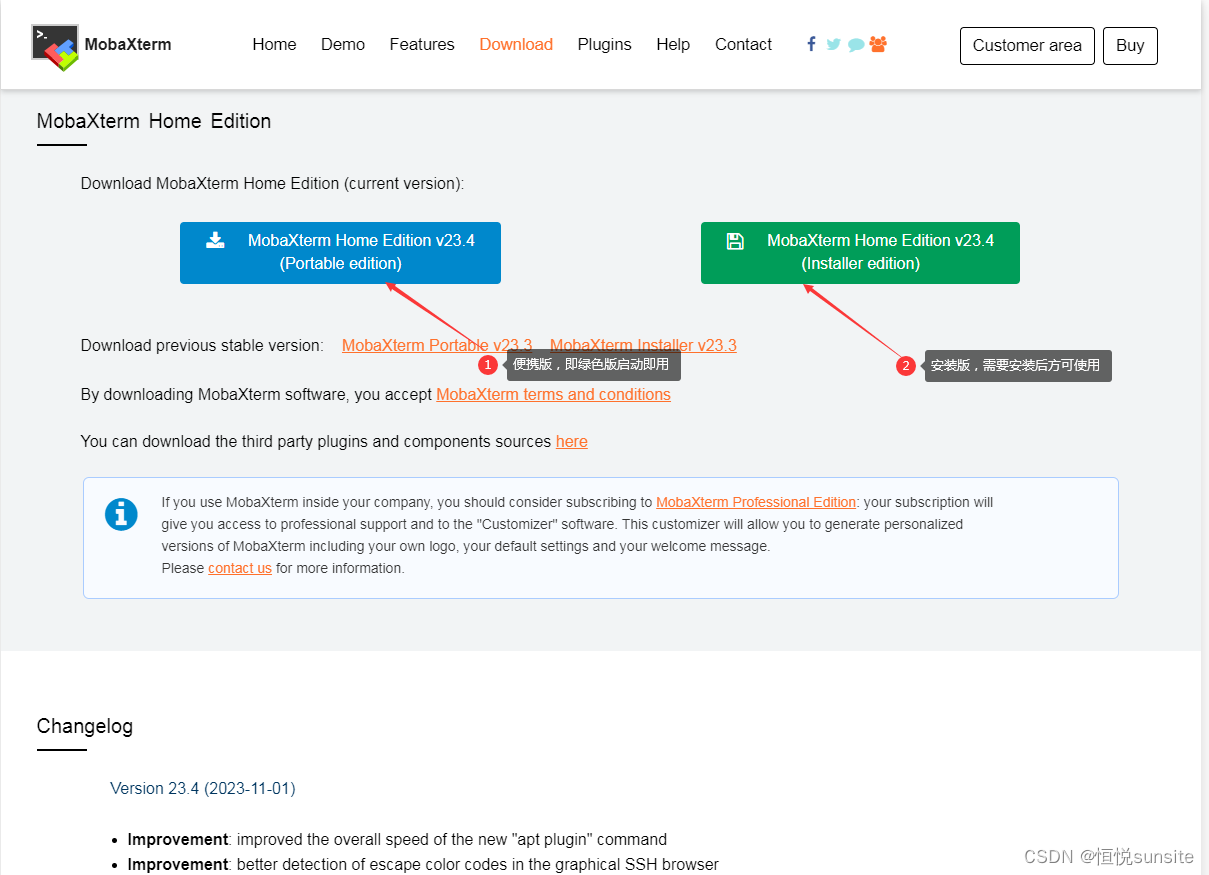The width and height of the screenshot is (1209, 875).
Task: Follow the 'here' plugins sources link
Action: click(572, 441)
